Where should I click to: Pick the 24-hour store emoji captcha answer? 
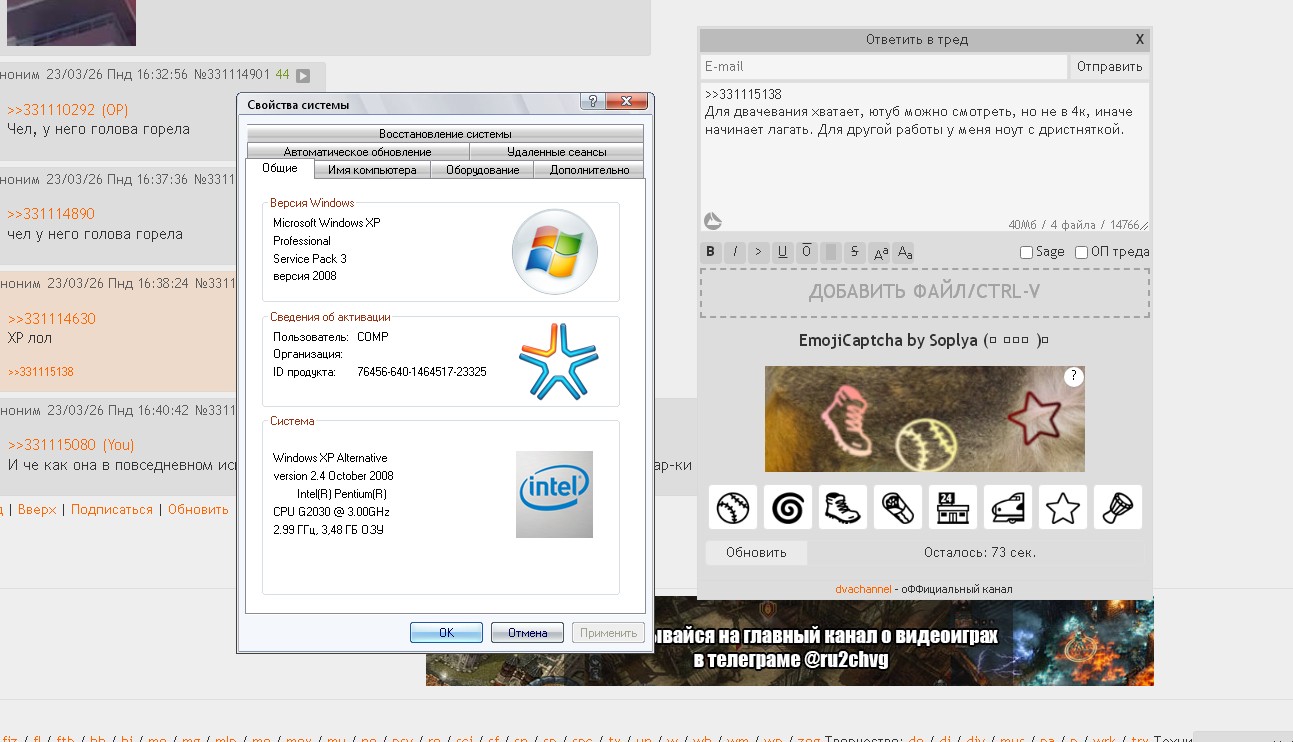pyautogui.click(x=953, y=508)
